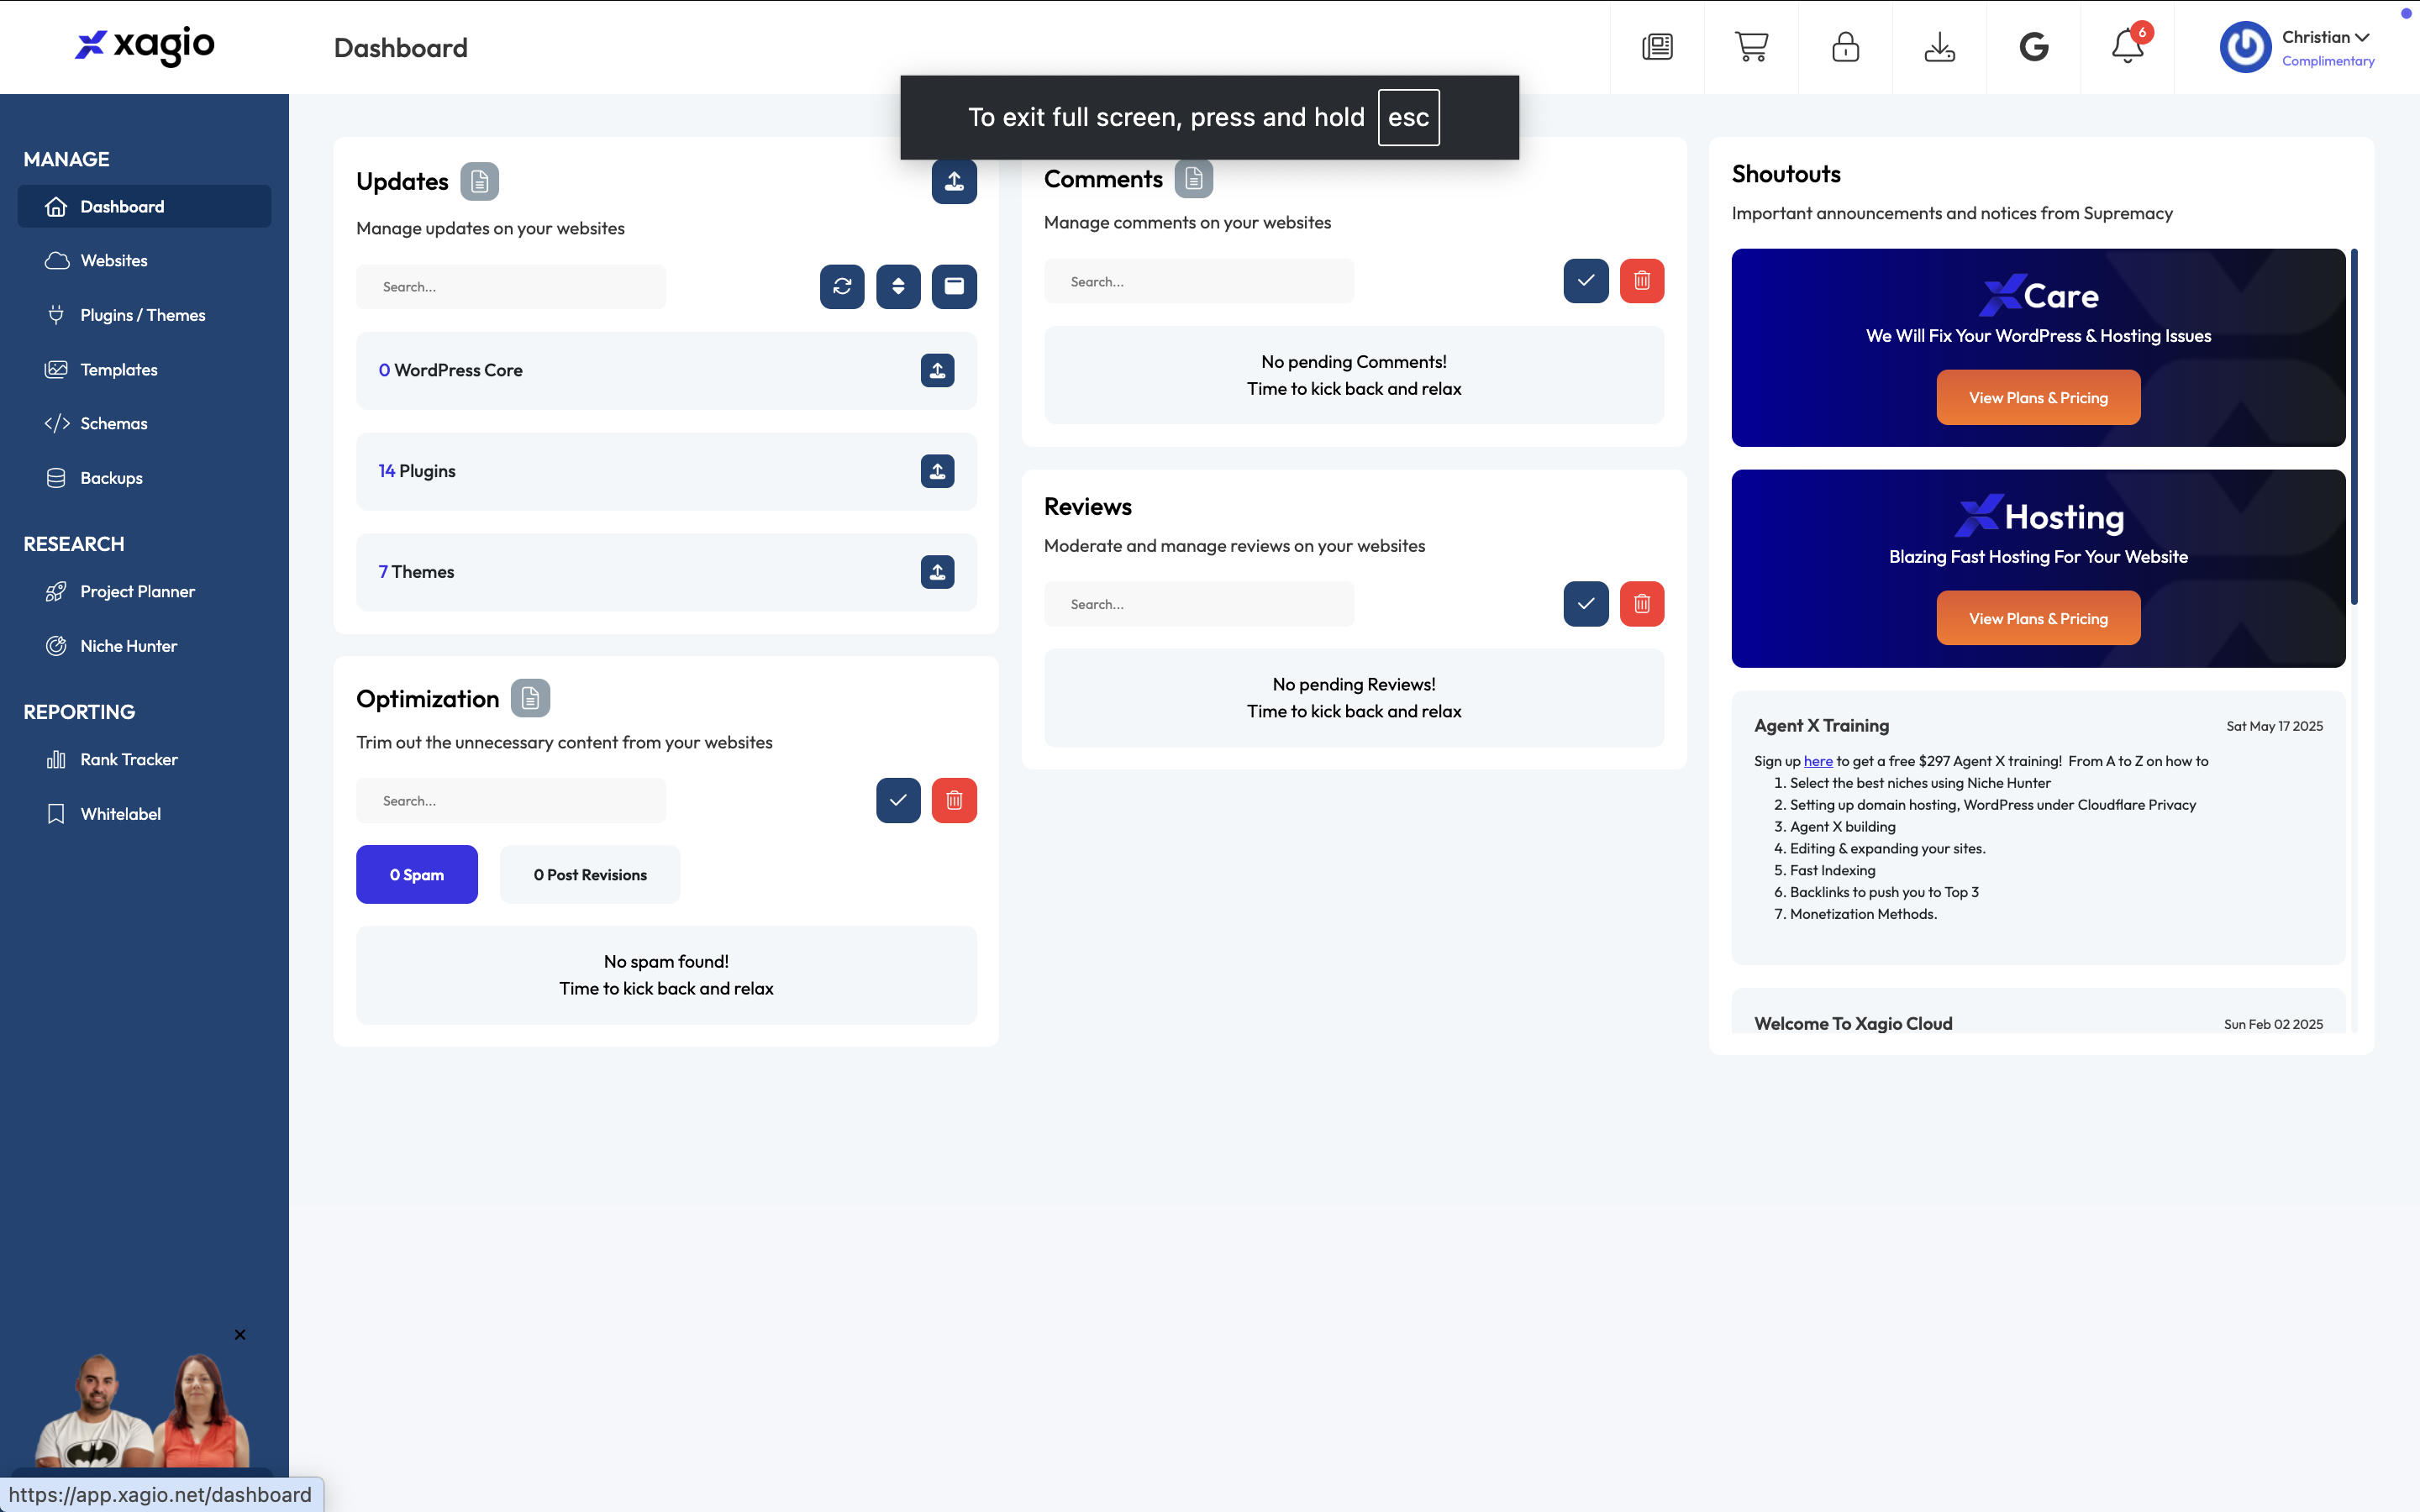Select the 0 Spam tab

click(x=417, y=874)
